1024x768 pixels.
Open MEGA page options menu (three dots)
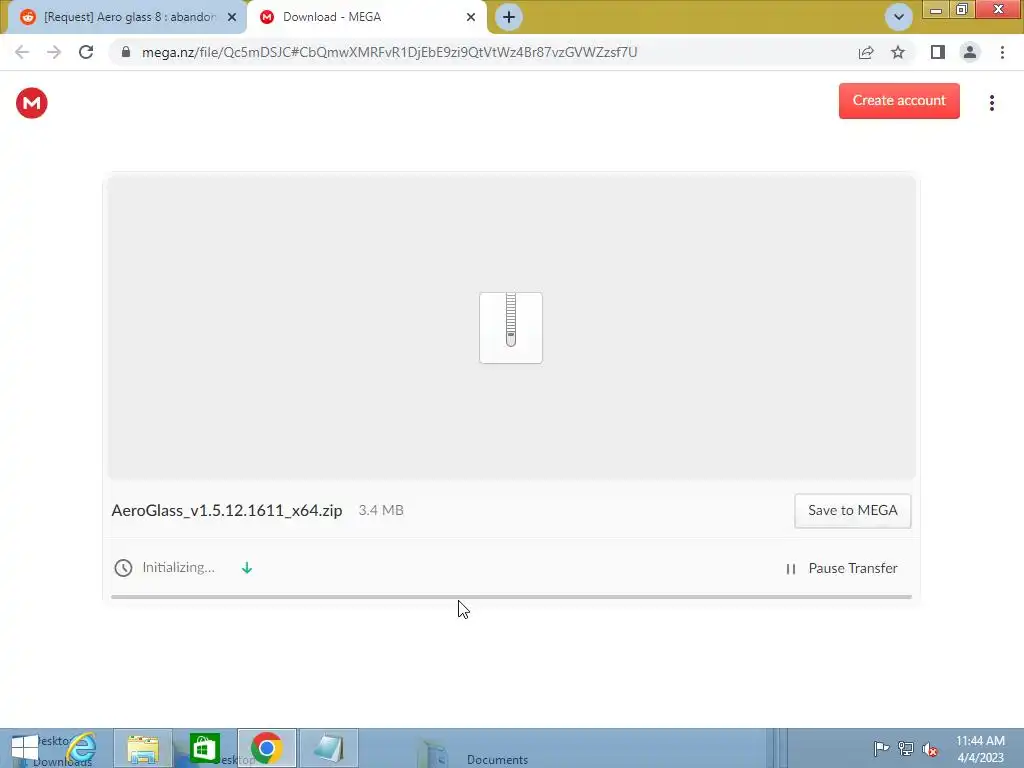(x=991, y=103)
